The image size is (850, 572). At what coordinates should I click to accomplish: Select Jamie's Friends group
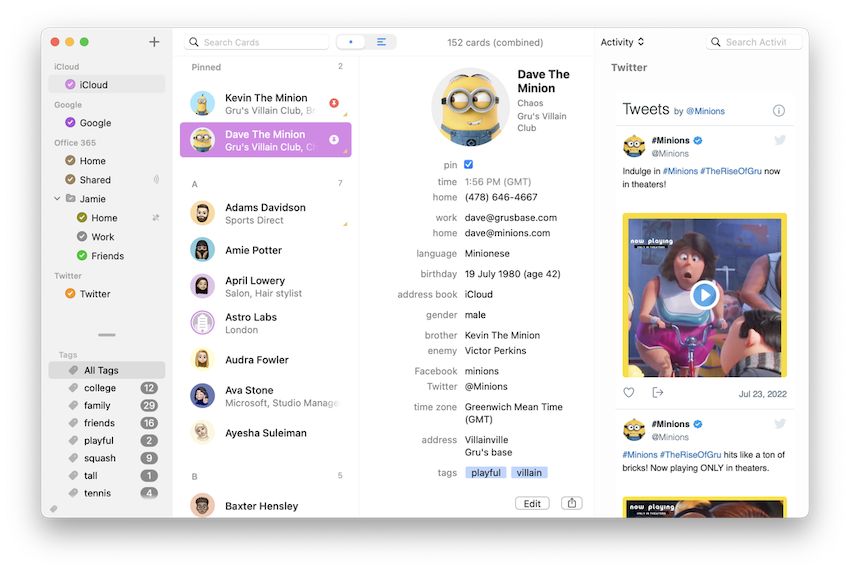[107, 255]
